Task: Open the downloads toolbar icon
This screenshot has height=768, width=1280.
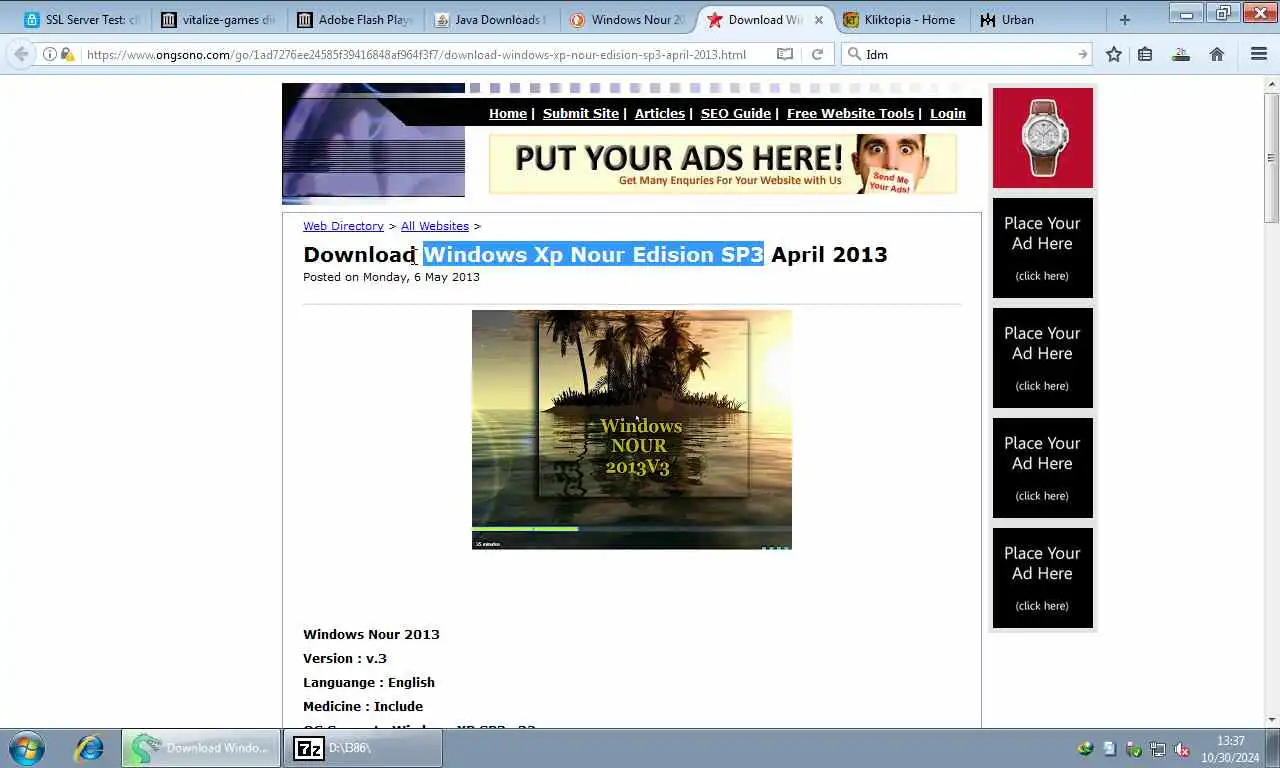Action: tap(1181, 54)
